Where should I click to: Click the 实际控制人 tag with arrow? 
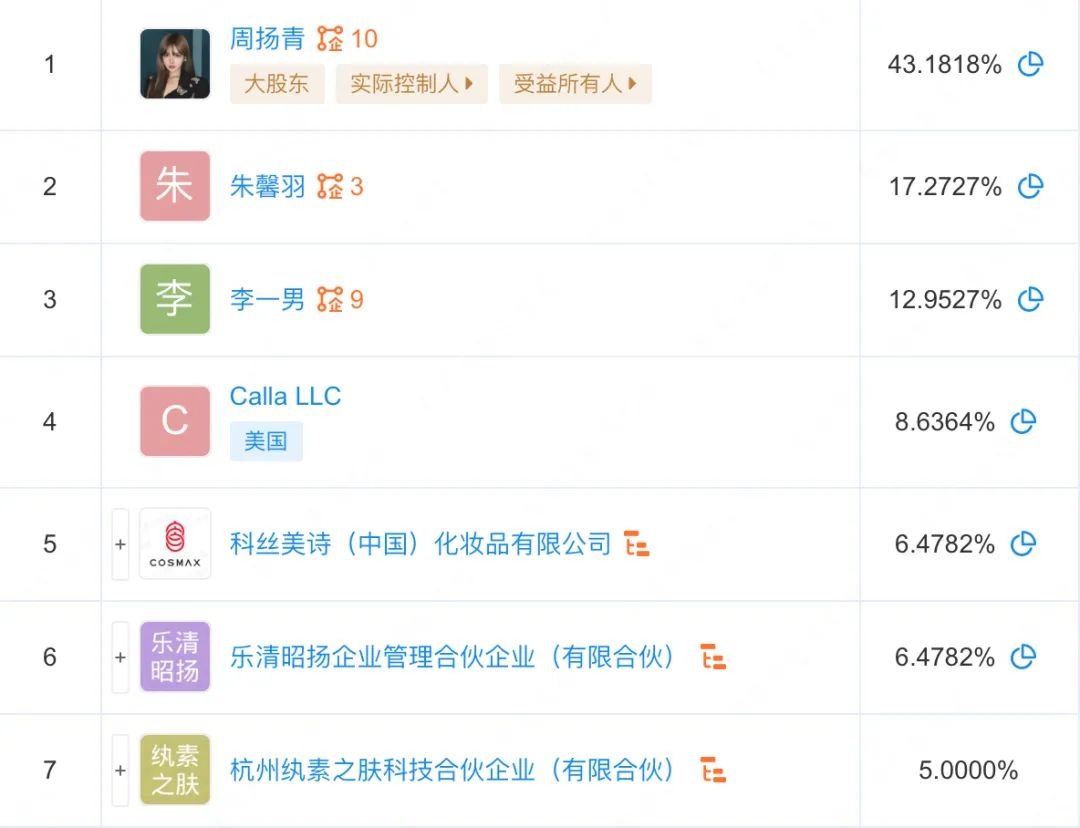pos(411,84)
